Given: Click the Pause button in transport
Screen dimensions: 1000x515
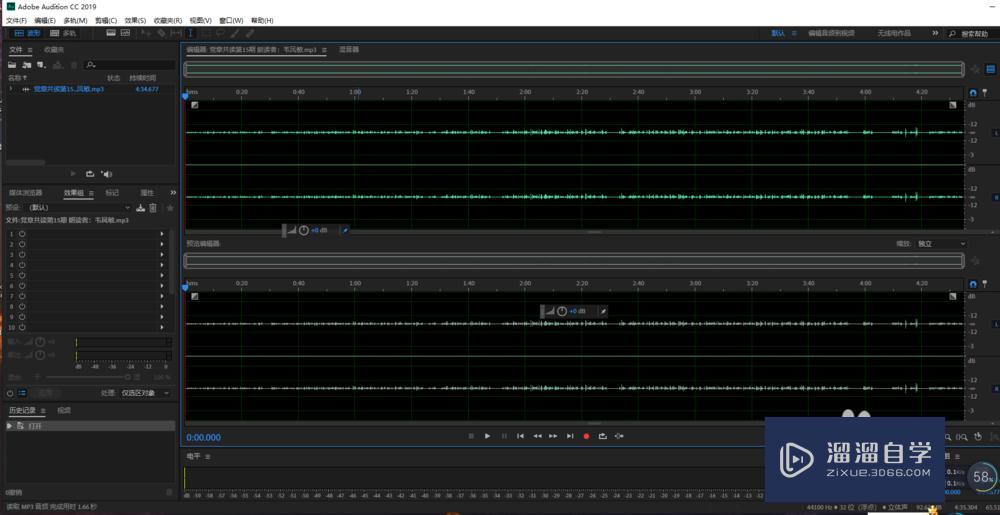Looking at the screenshot, I should tap(504, 436).
